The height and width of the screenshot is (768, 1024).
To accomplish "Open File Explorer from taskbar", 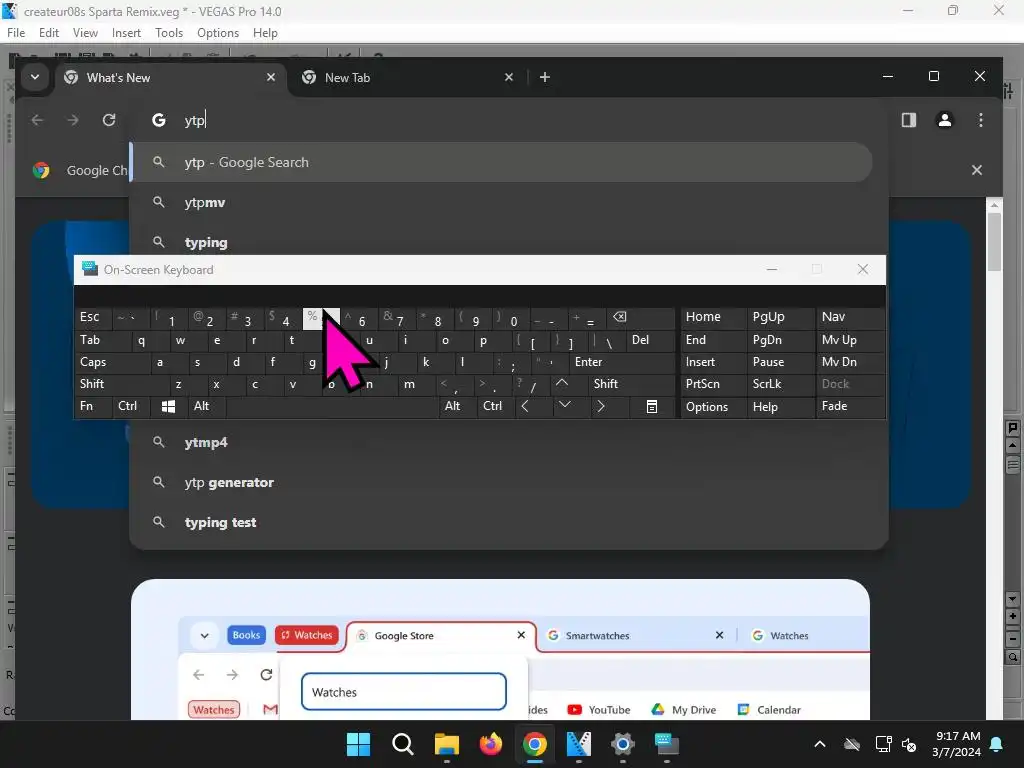I will pos(447,744).
